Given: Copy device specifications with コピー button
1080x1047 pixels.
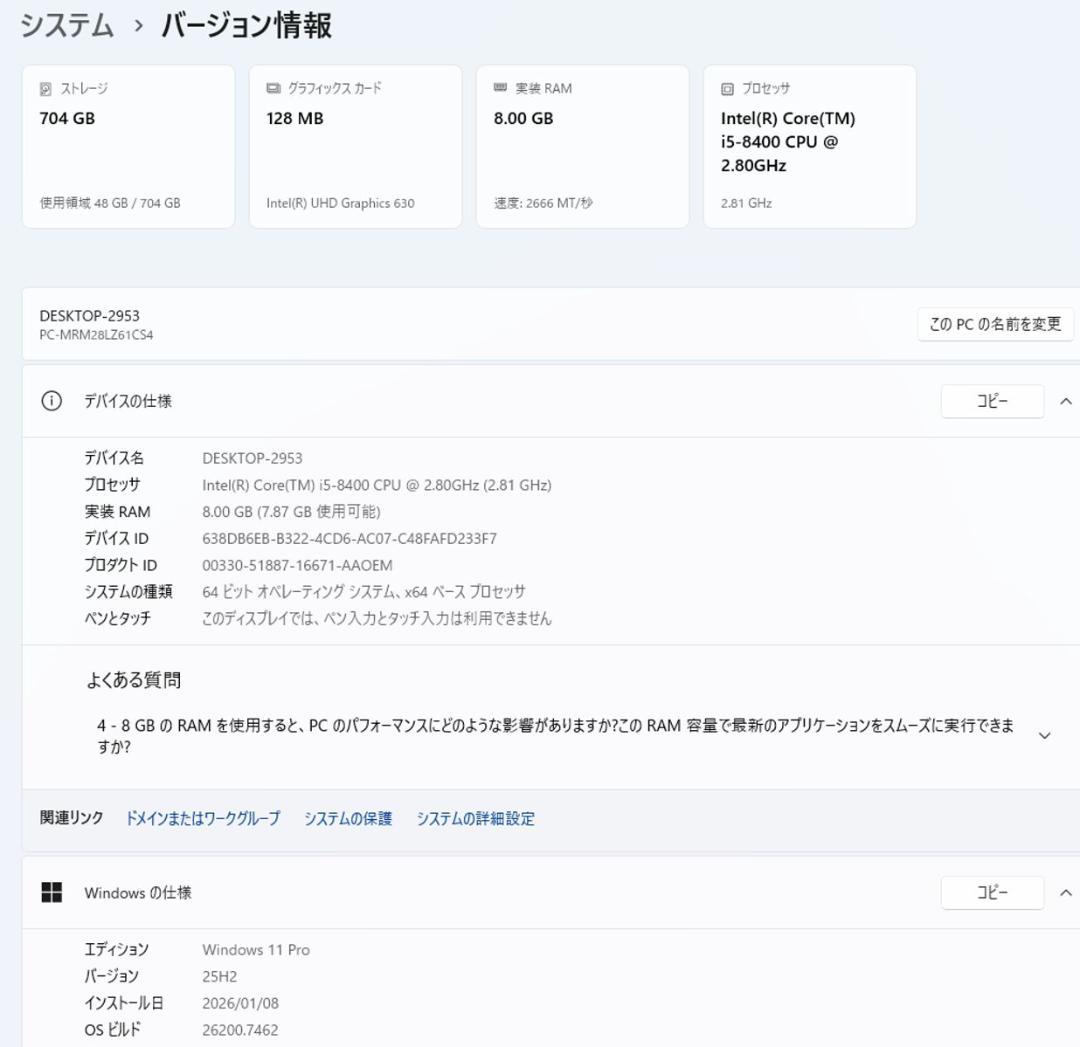Looking at the screenshot, I should pos(992,401).
